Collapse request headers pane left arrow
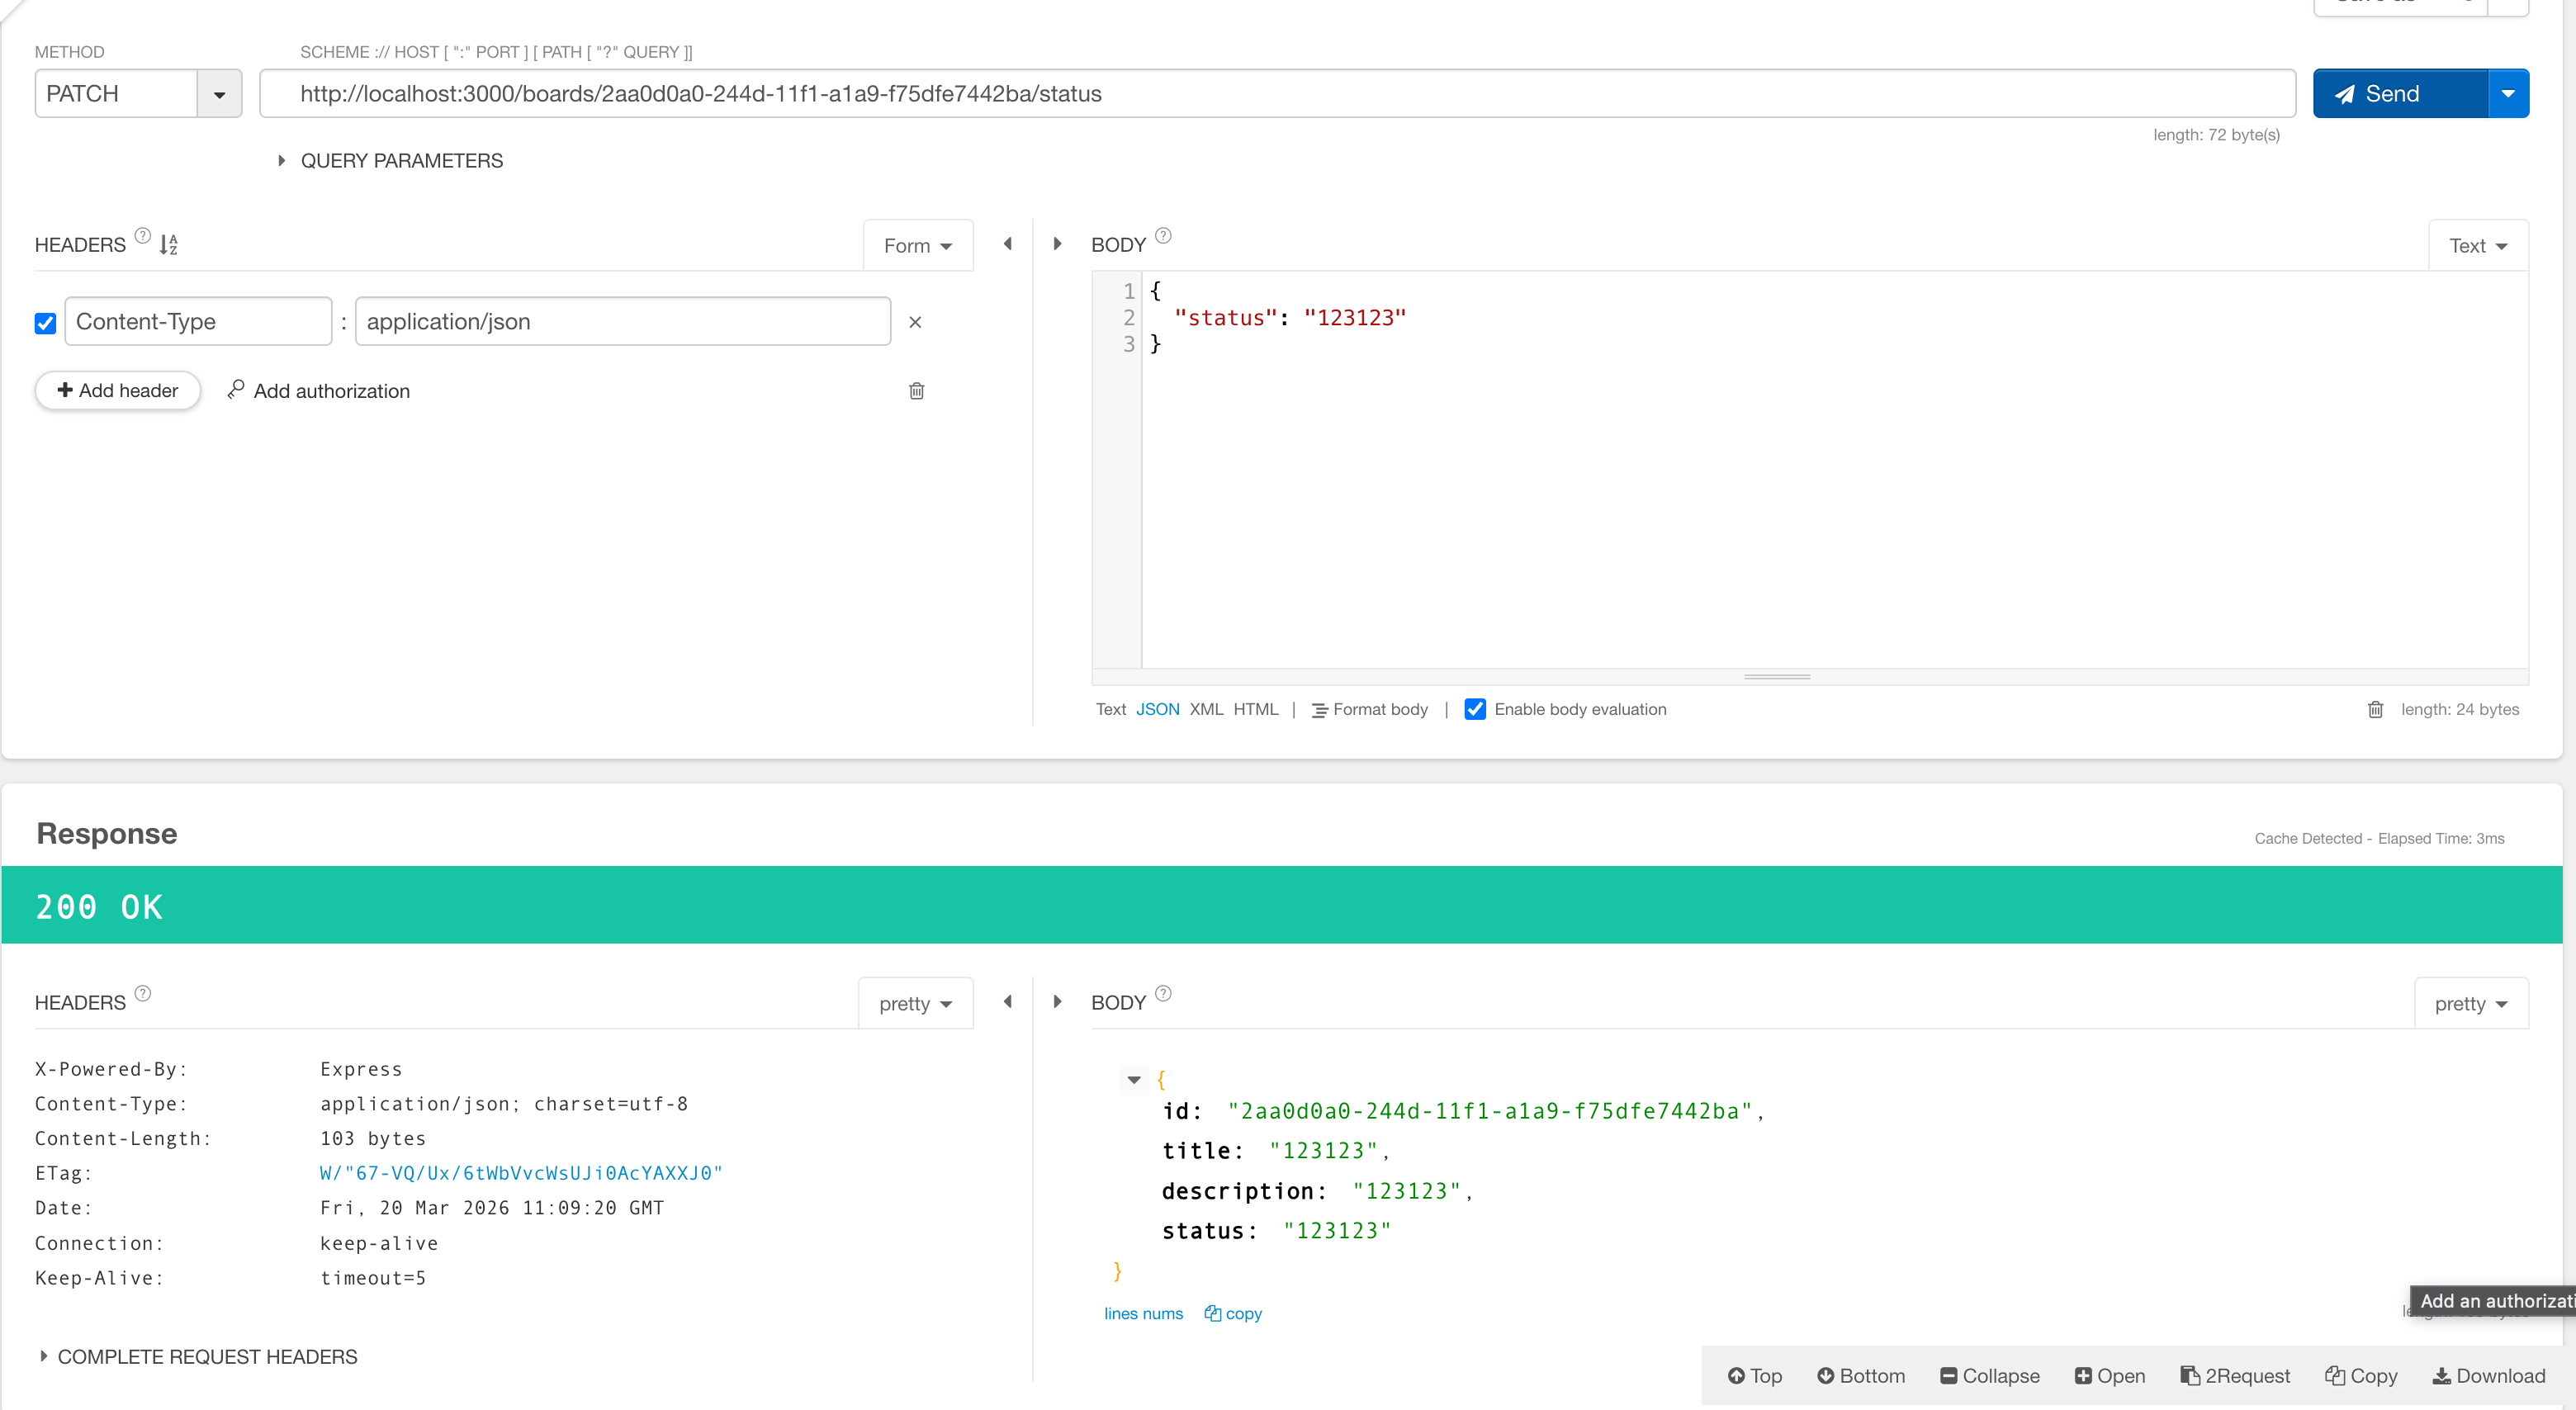Viewport: 2576px width, 1410px height. 1008,244
